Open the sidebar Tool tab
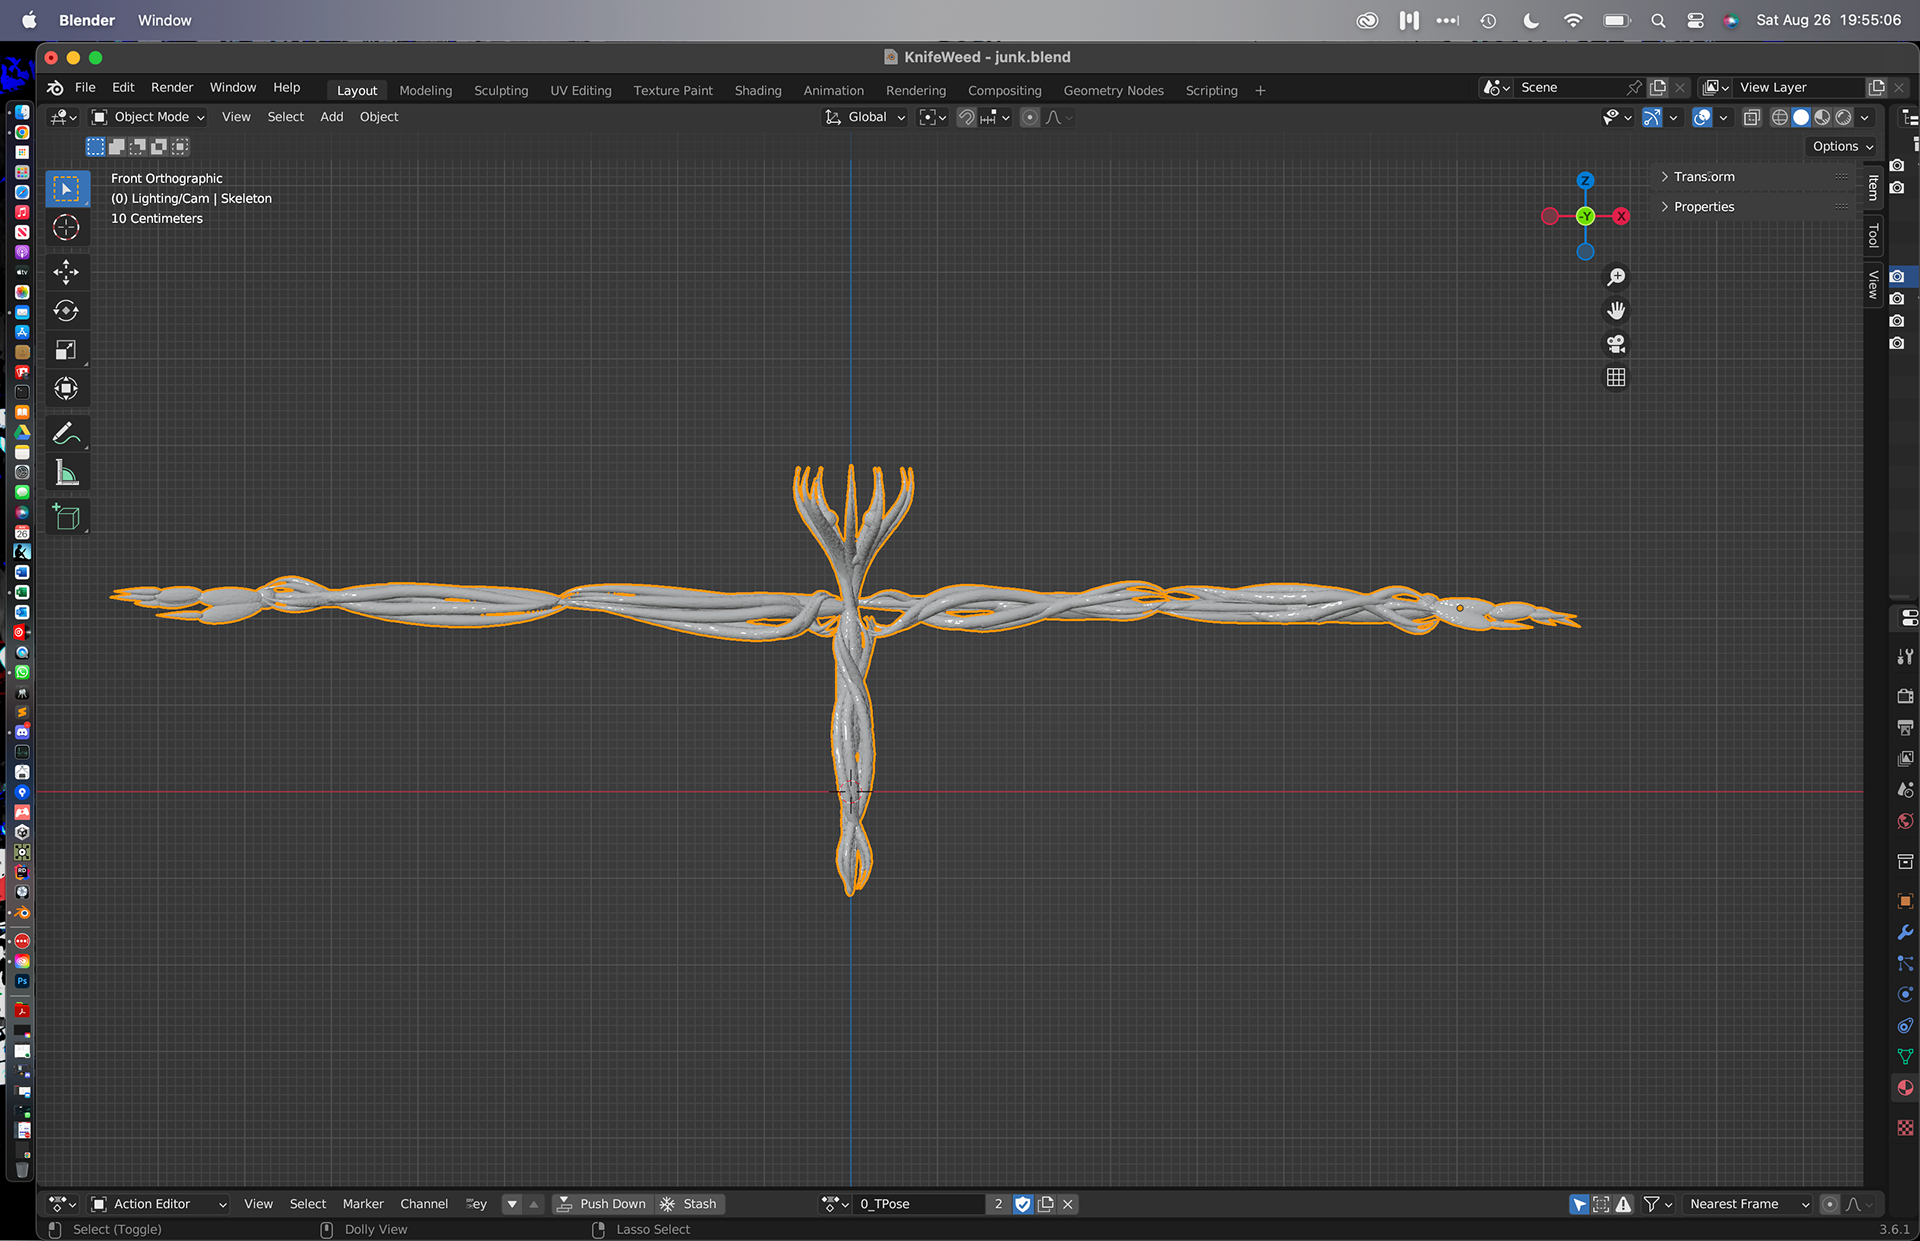1920x1241 pixels. (1873, 236)
